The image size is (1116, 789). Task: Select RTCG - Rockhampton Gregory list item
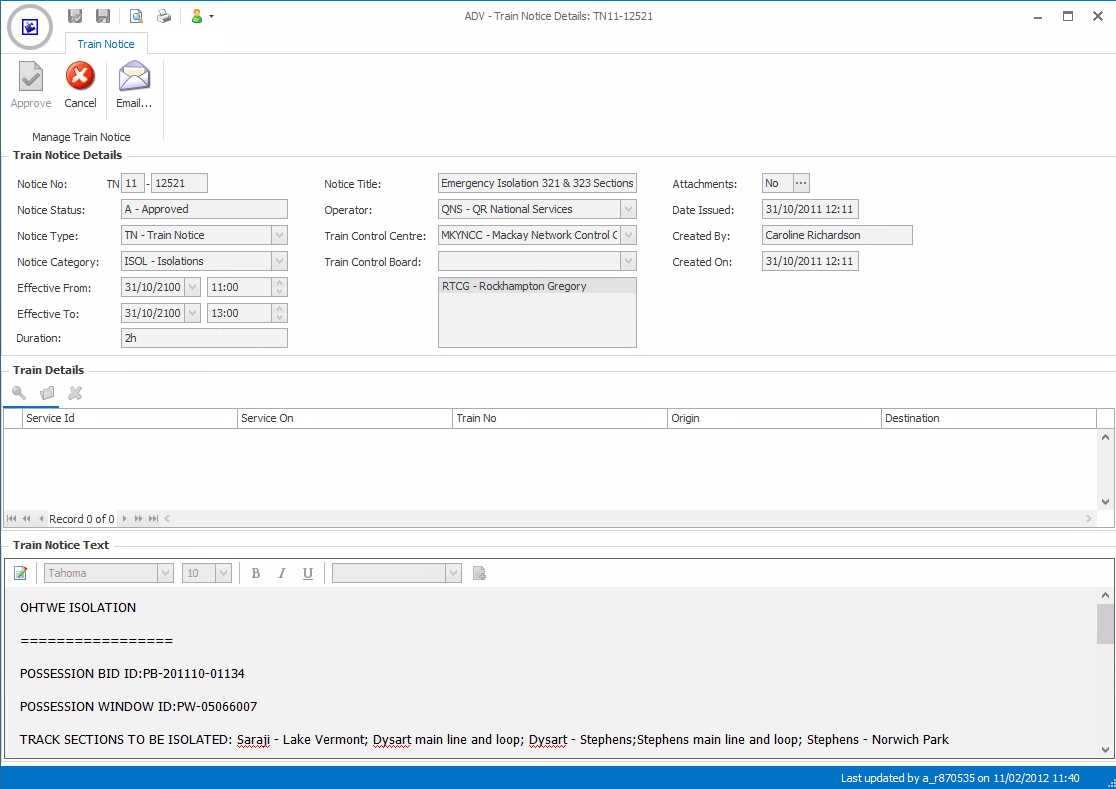[x=537, y=286]
